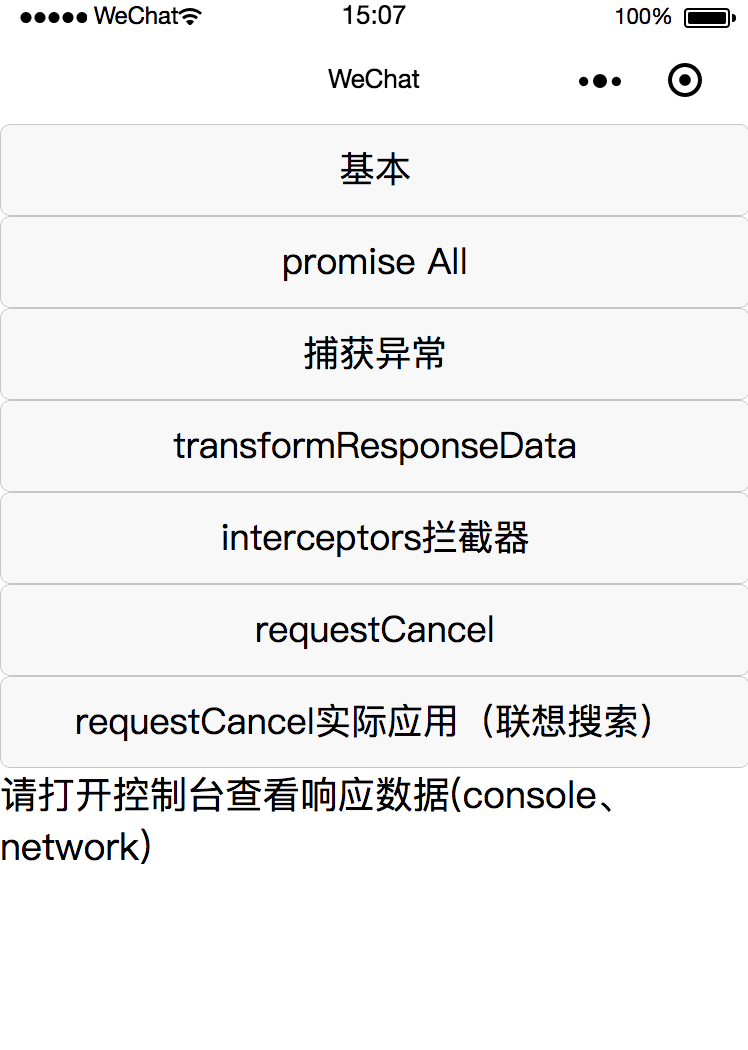Tap the 15:07 clock in status bar
This screenshot has height=1050, width=748.
point(374,16)
